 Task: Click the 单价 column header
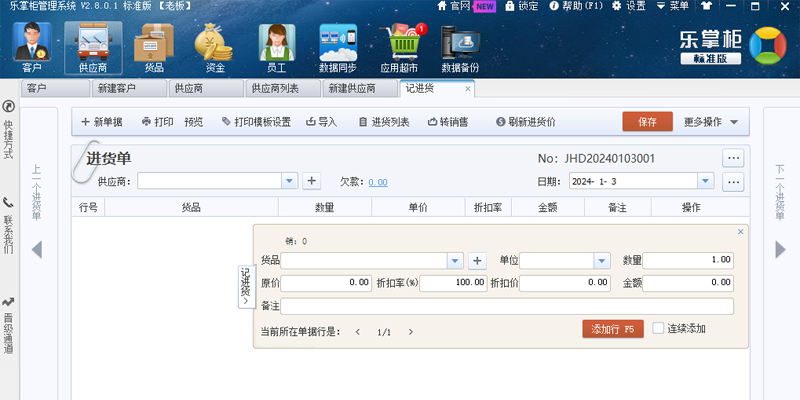point(418,208)
